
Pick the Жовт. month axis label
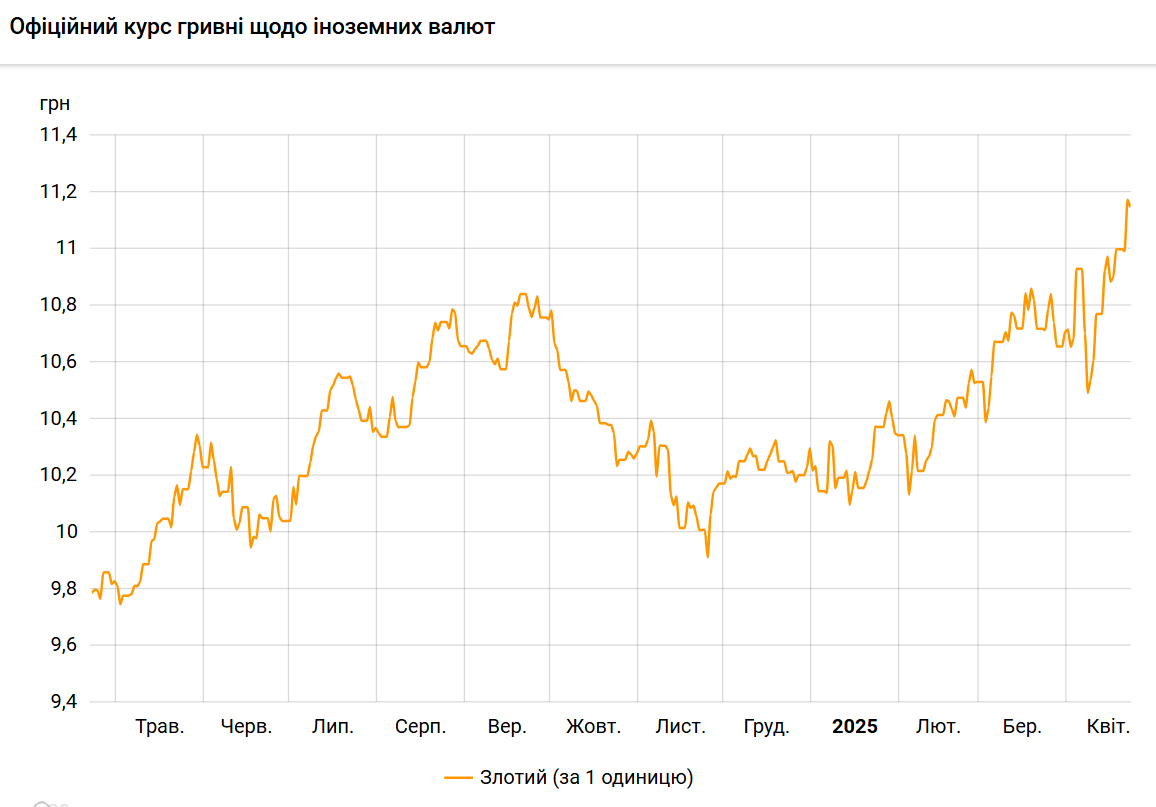593,727
